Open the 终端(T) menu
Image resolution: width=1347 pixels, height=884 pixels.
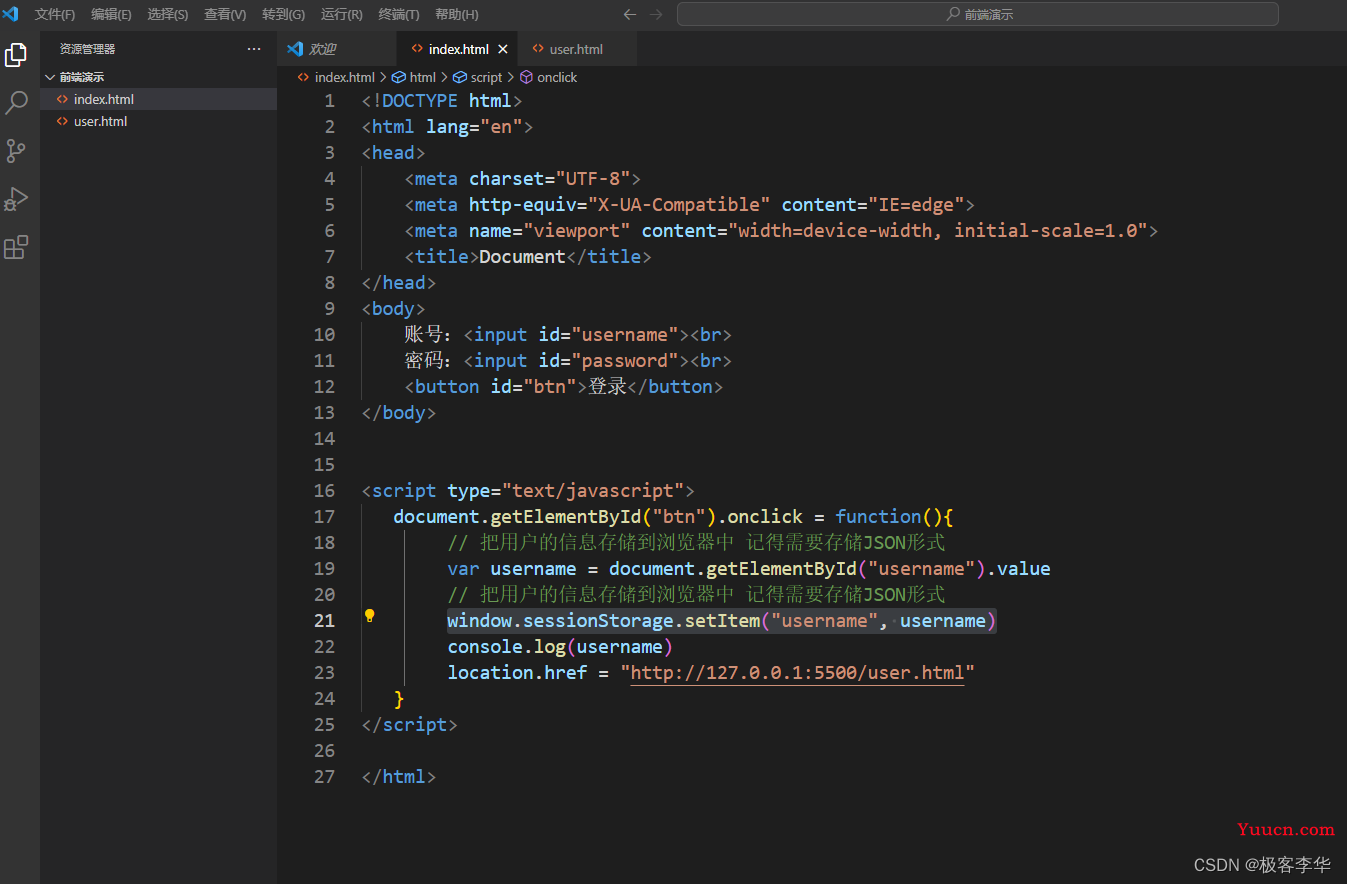[399, 14]
